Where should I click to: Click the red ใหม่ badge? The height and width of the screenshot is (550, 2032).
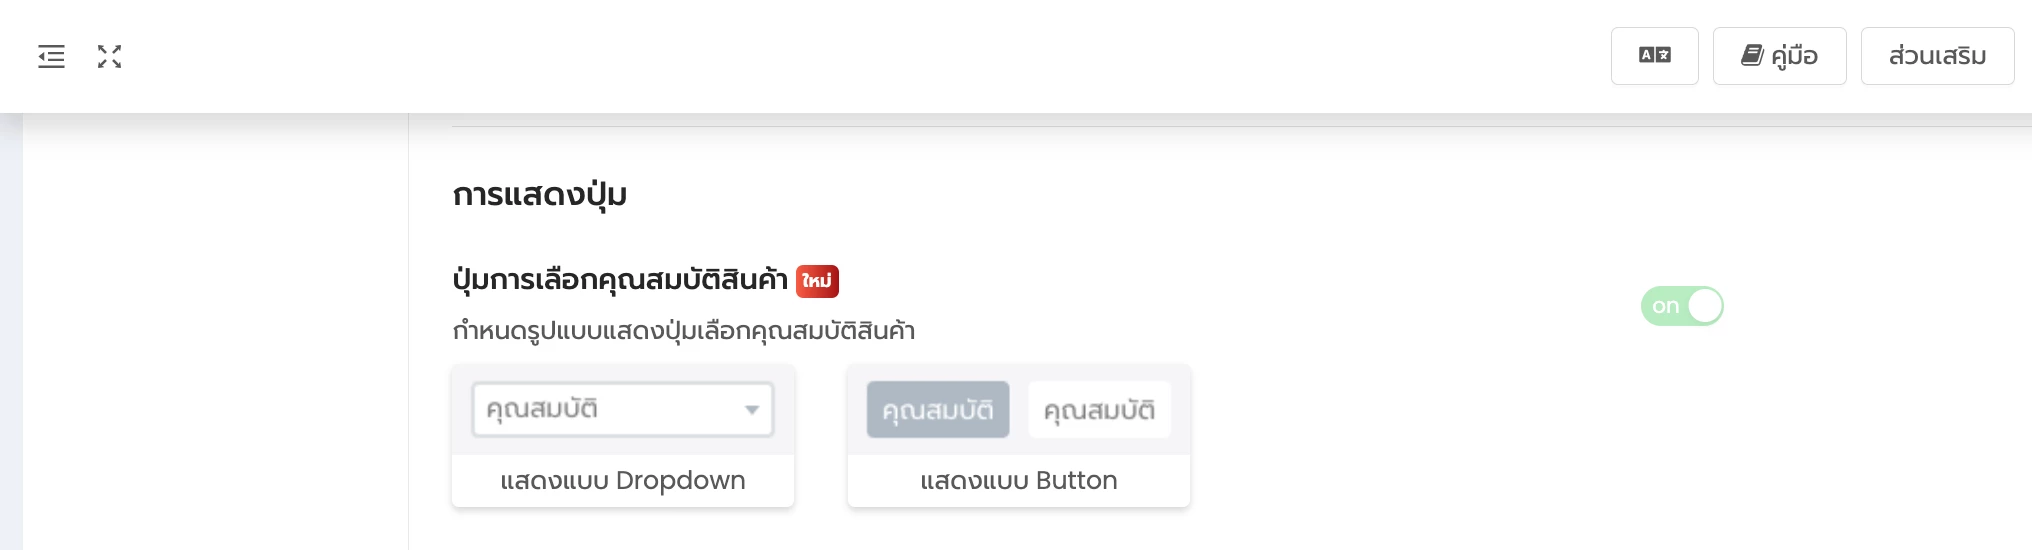point(817,281)
